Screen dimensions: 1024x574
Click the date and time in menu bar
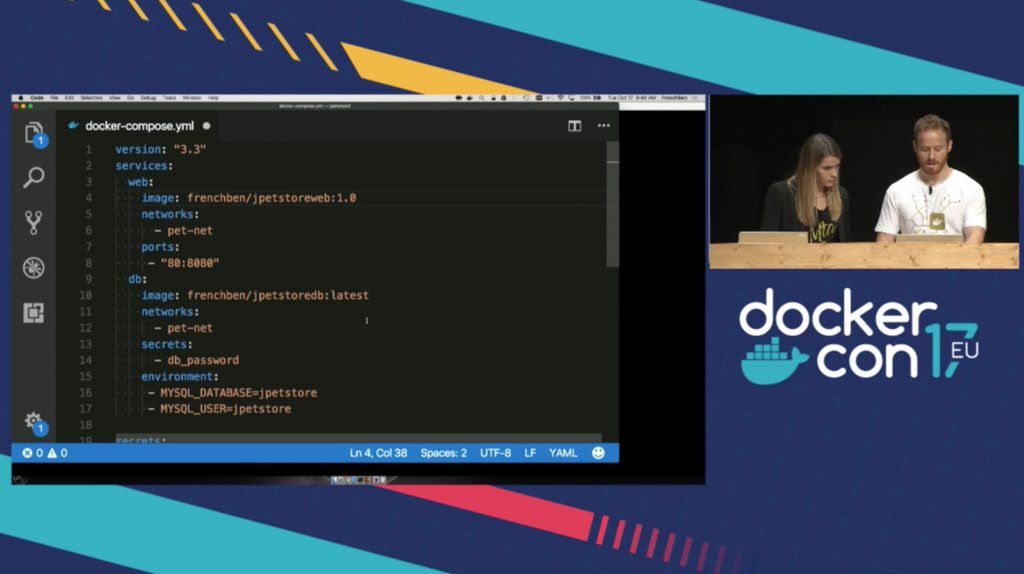(x=632, y=98)
